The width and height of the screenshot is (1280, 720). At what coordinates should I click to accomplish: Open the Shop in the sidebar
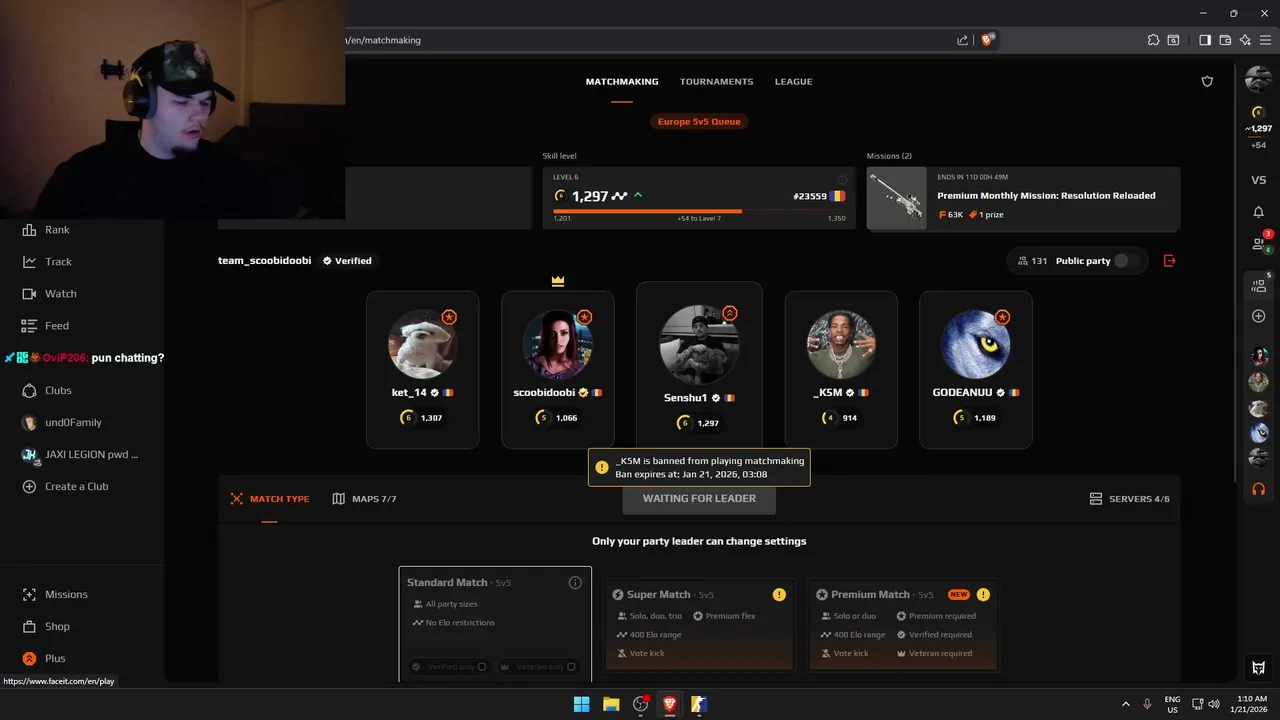pyautogui.click(x=46, y=626)
